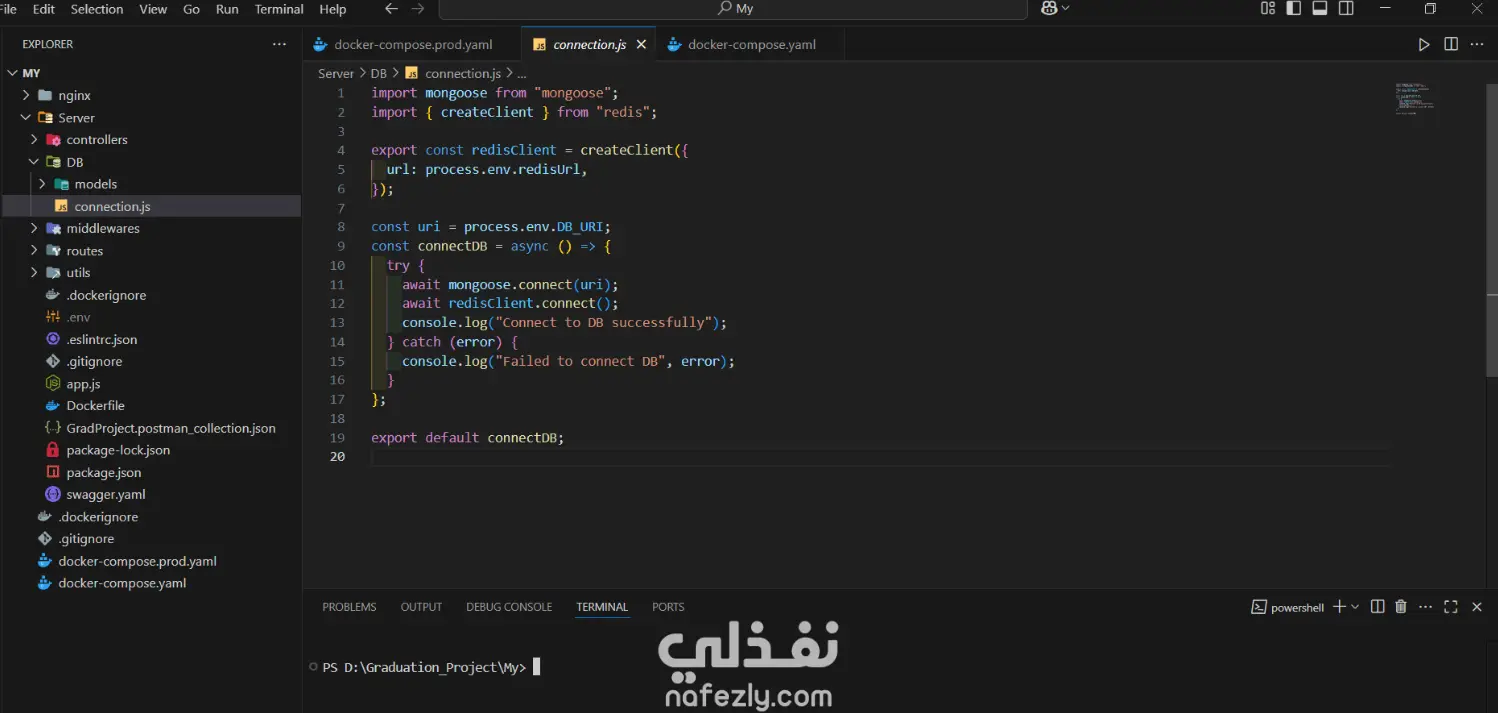Viewport: 1498px width, 713px height.
Task: Maximize the terminal panel size
Action: pos(1451,607)
